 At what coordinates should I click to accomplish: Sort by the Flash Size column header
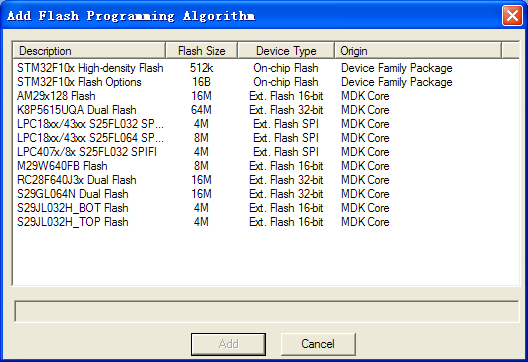point(201,51)
